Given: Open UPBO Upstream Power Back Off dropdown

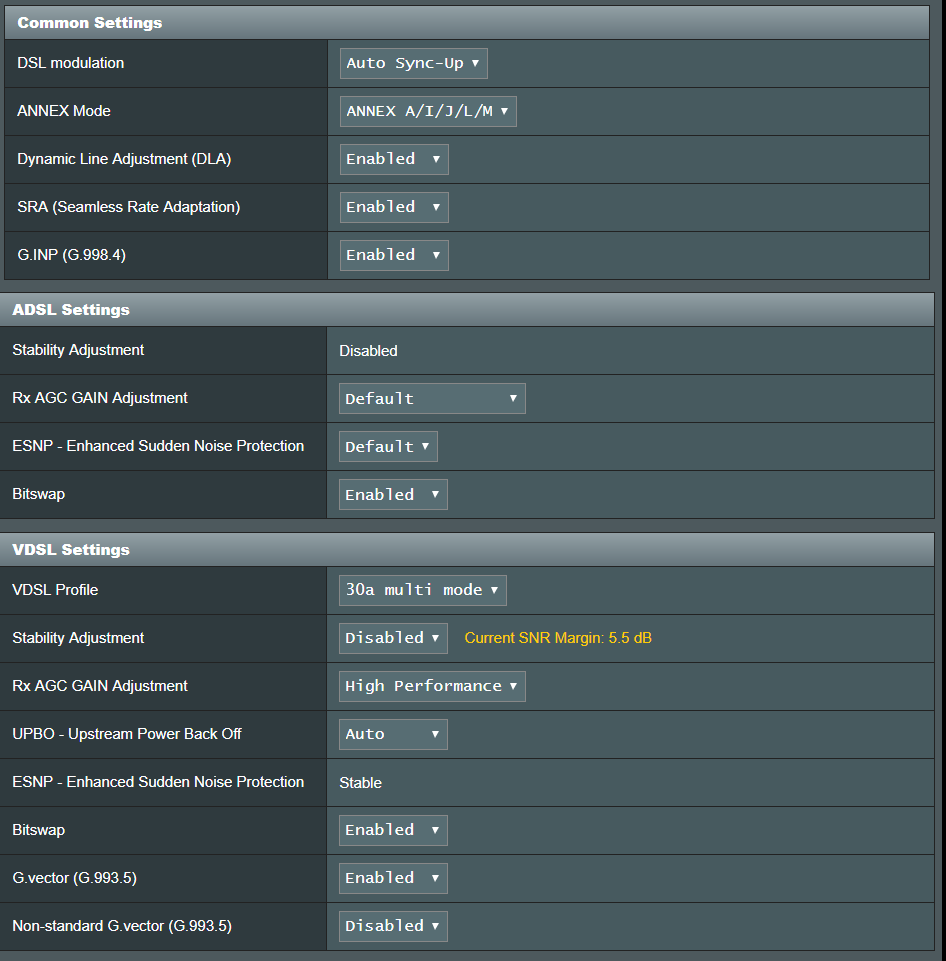Looking at the screenshot, I should click(393, 734).
